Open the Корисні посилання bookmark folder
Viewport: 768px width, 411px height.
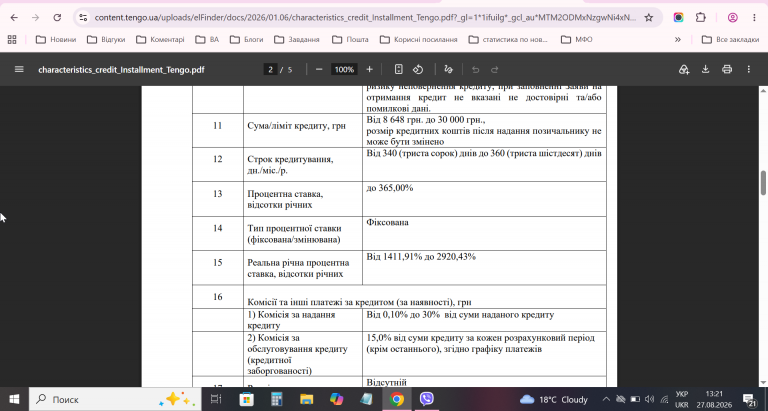419,40
